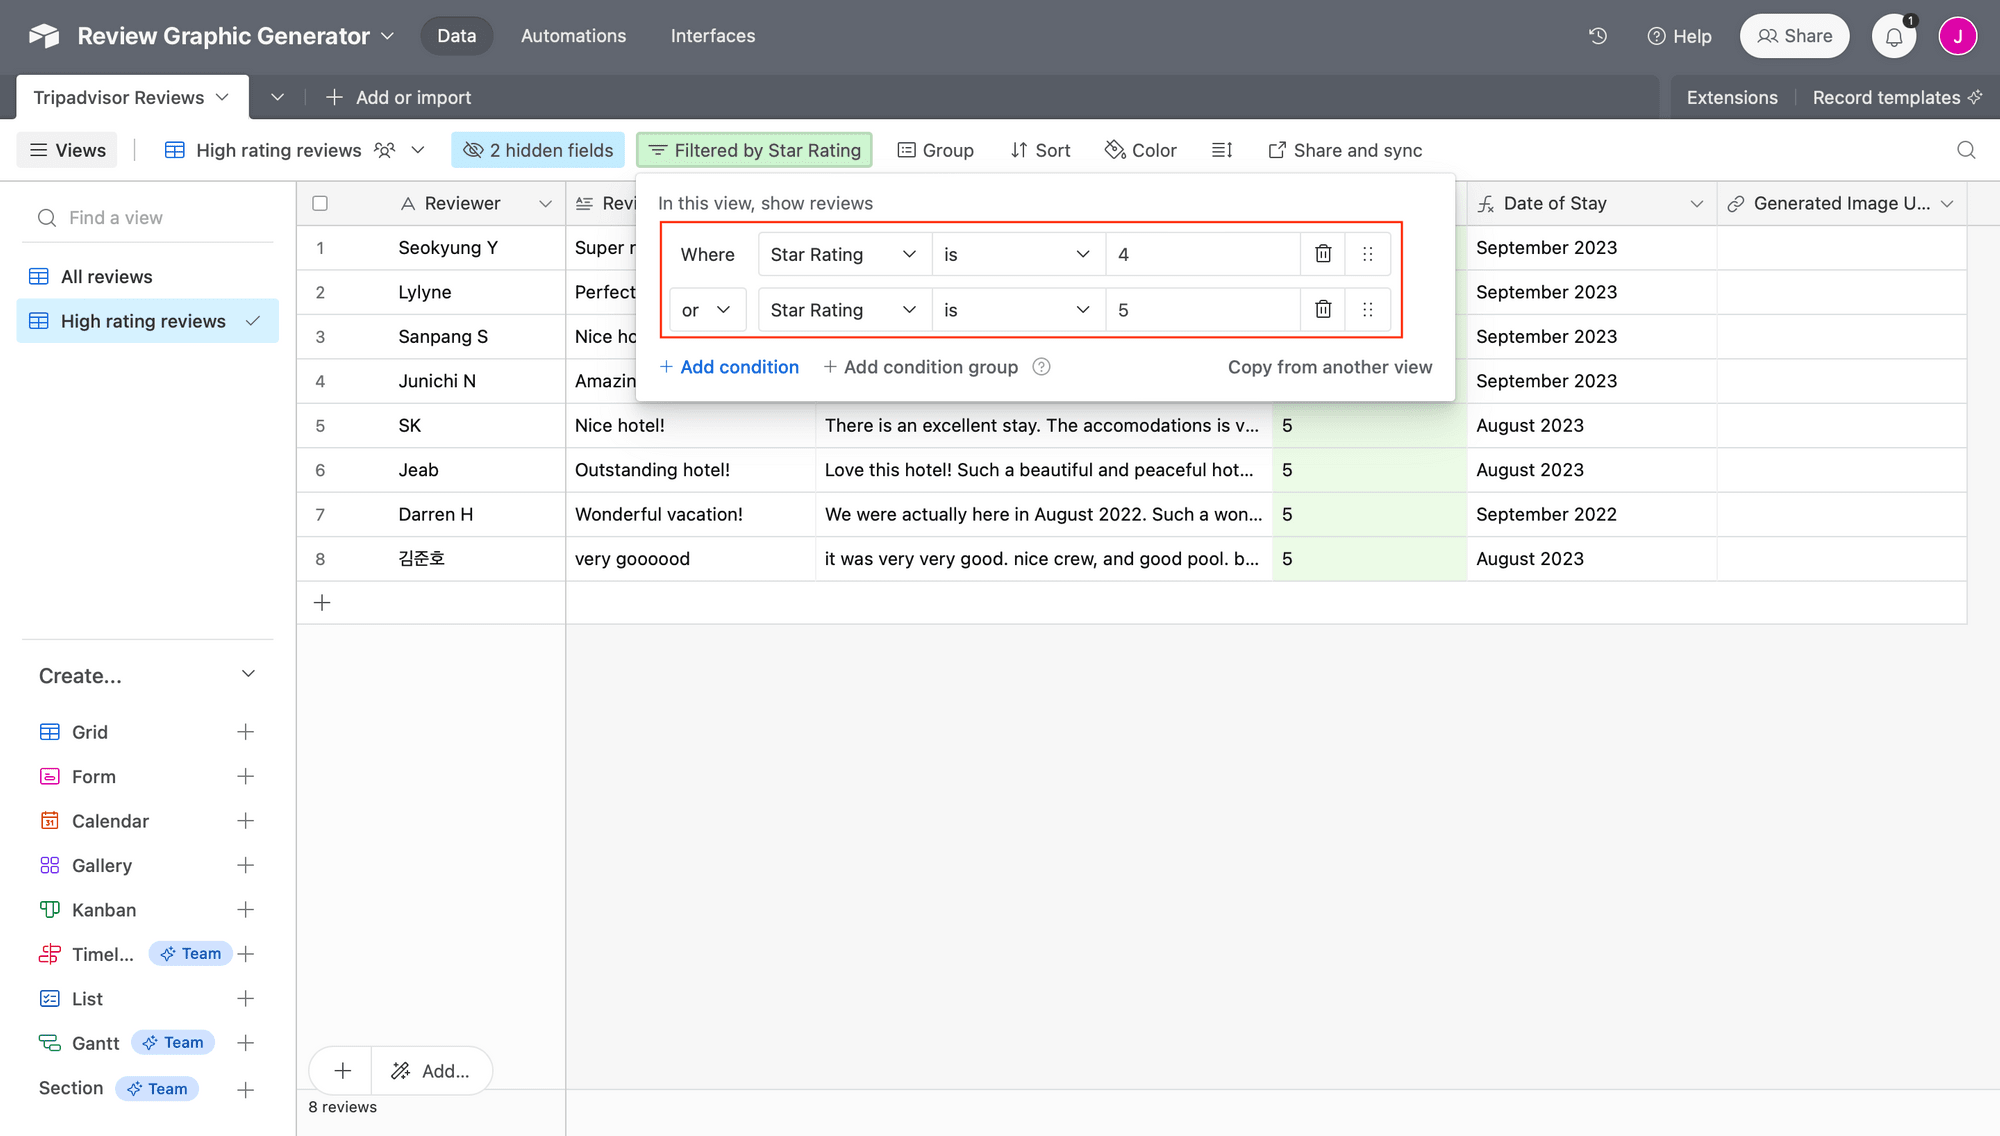2000x1136 pixels.
Task: Click the filter icon 'Filtered by Star Rating'
Action: click(754, 148)
